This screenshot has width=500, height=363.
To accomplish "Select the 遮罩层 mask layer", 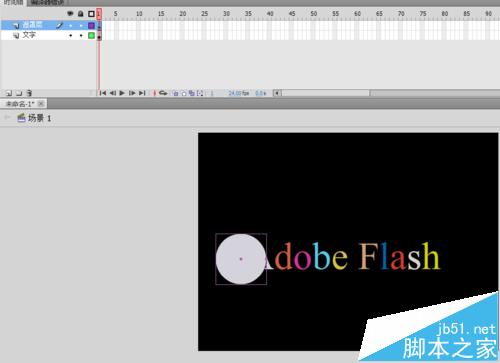I will pos(48,25).
